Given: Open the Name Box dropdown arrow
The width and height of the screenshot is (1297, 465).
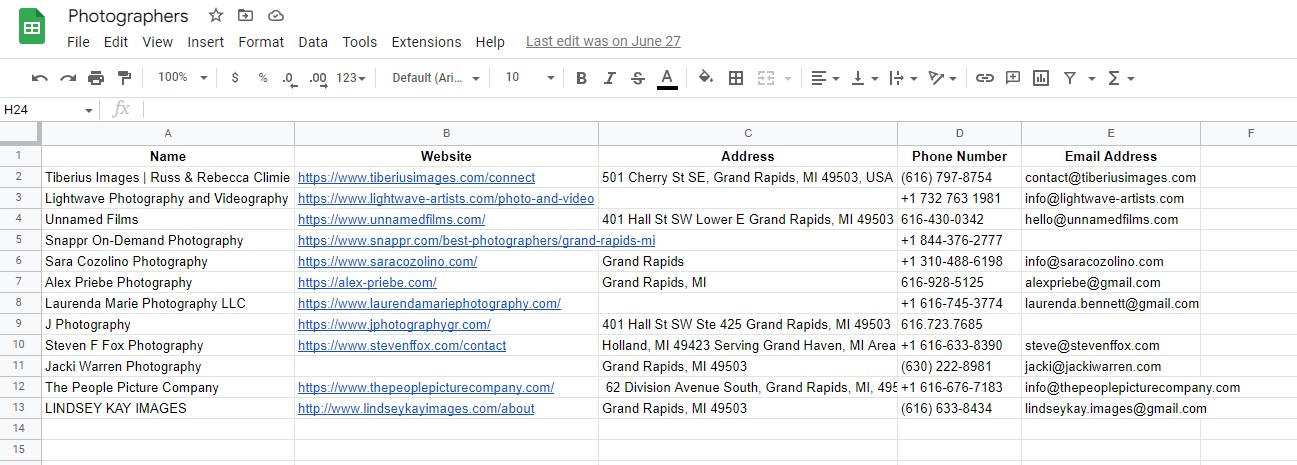Looking at the screenshot, I should point(89,110).
